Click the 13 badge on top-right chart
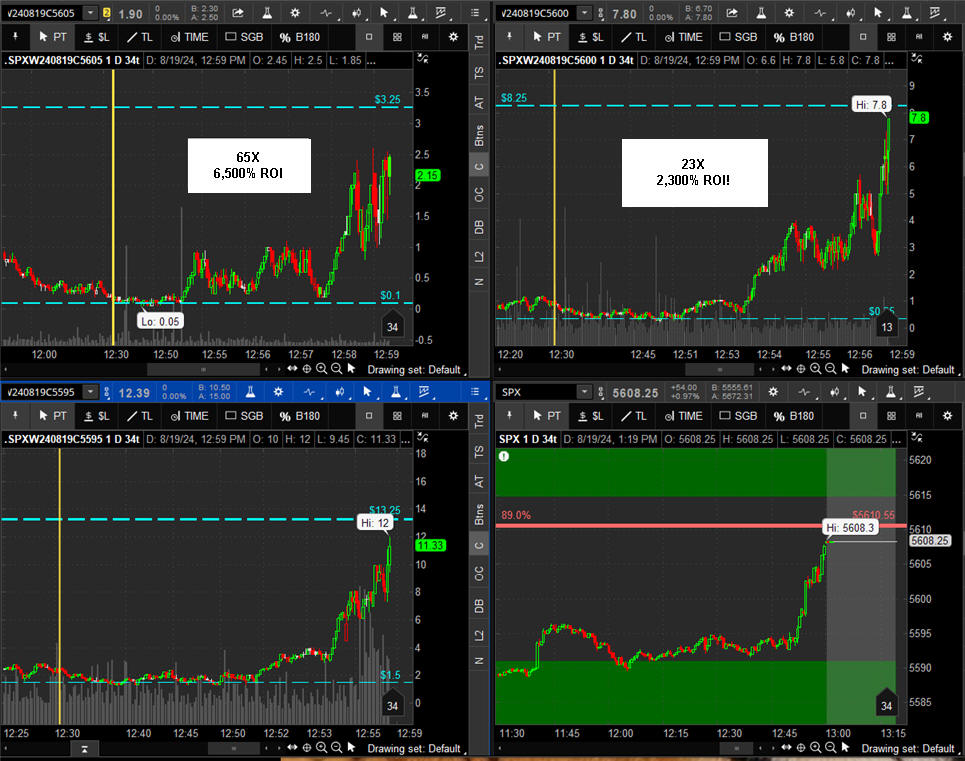The width and height of the screenshot is (965, 761). click(x=886, y=327)
